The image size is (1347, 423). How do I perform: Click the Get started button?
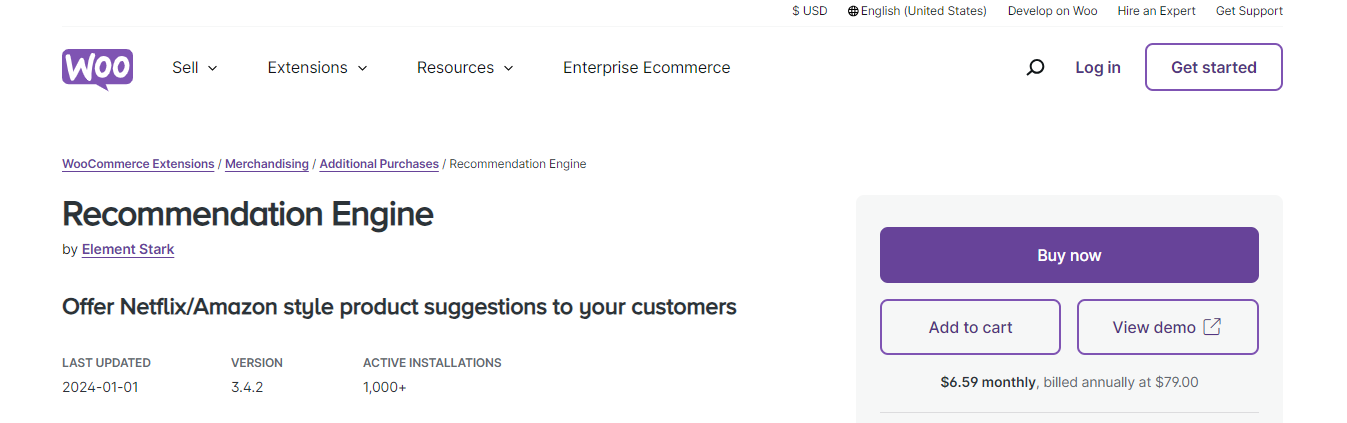pos(1213,67)
